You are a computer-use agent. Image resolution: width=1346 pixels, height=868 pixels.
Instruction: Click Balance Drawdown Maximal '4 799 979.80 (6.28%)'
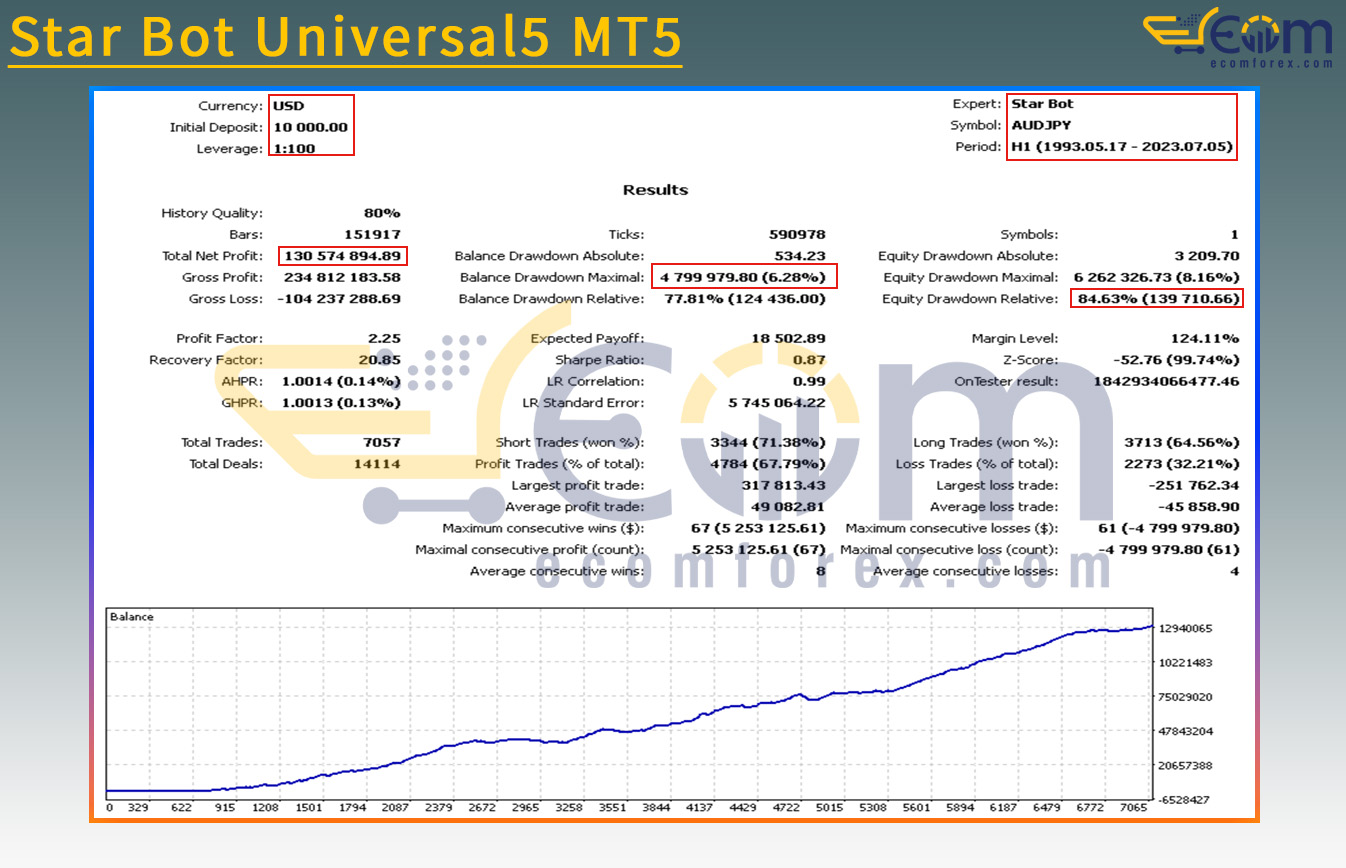pos(742,277)
